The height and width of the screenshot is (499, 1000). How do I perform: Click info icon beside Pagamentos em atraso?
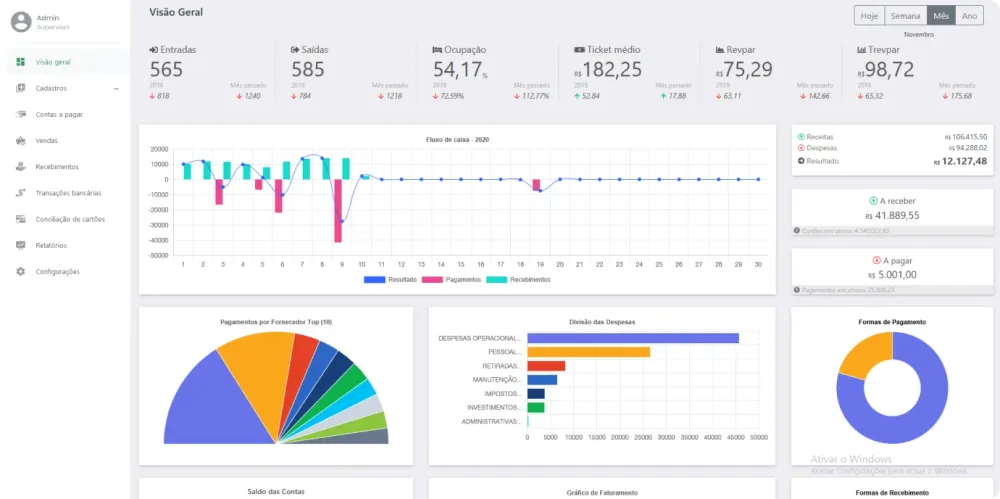pyautogui.click(x=797, y=290)
